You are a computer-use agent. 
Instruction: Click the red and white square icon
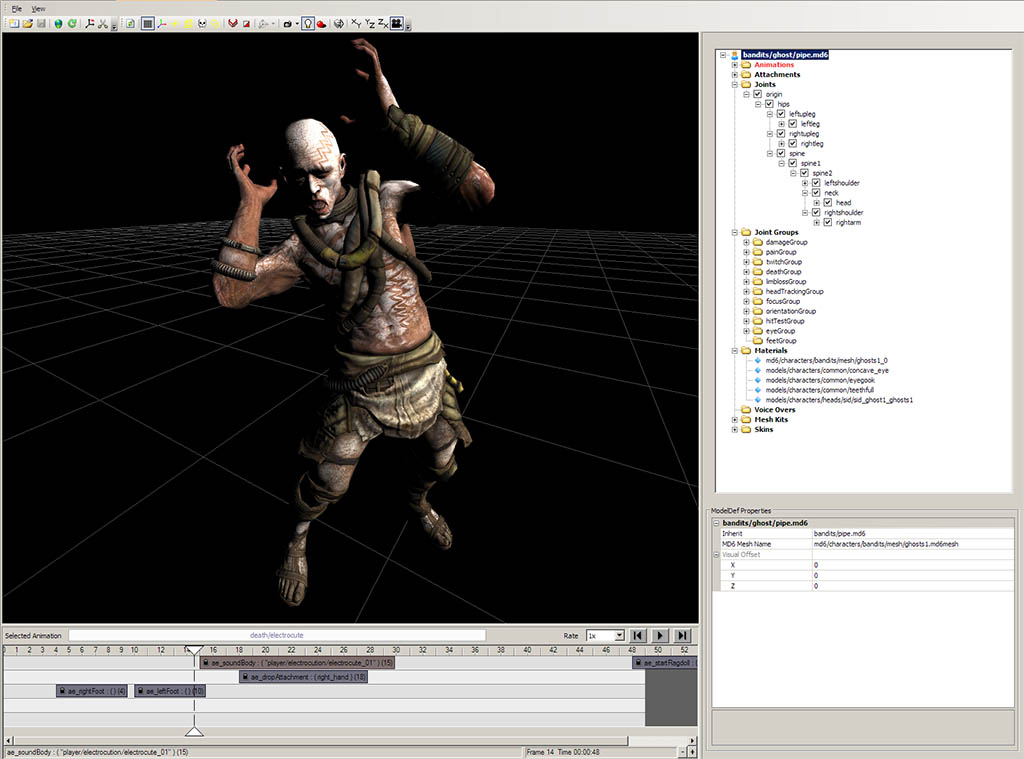[246, 24]
